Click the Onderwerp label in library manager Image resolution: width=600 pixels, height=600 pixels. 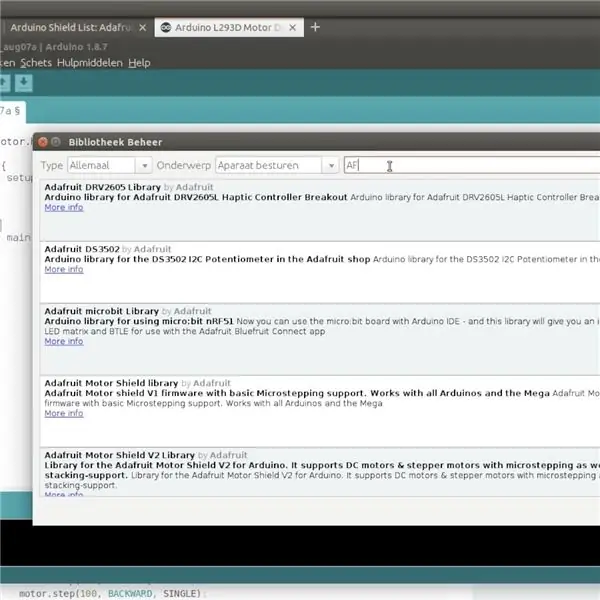click(x=184, y=165)
